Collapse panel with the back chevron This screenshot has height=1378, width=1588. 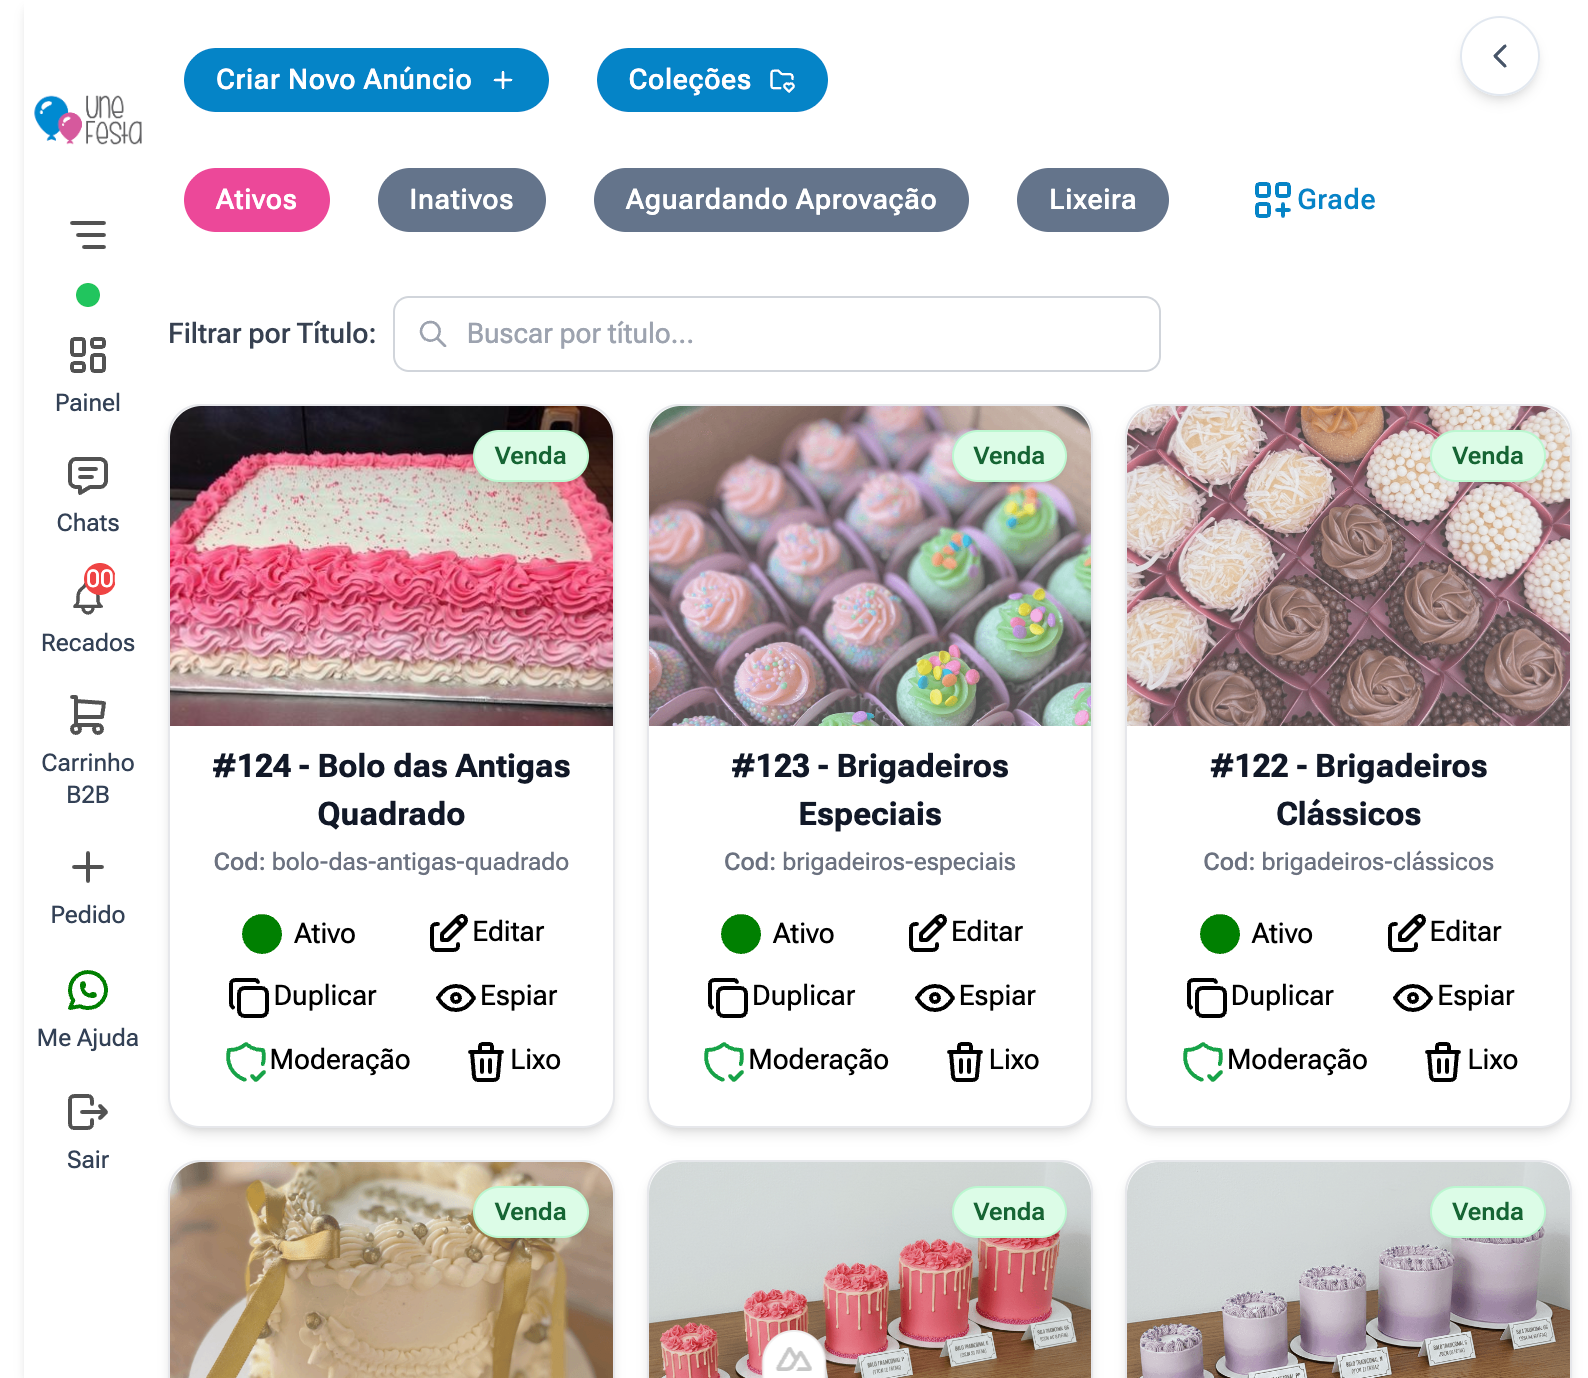(1499, 56)
